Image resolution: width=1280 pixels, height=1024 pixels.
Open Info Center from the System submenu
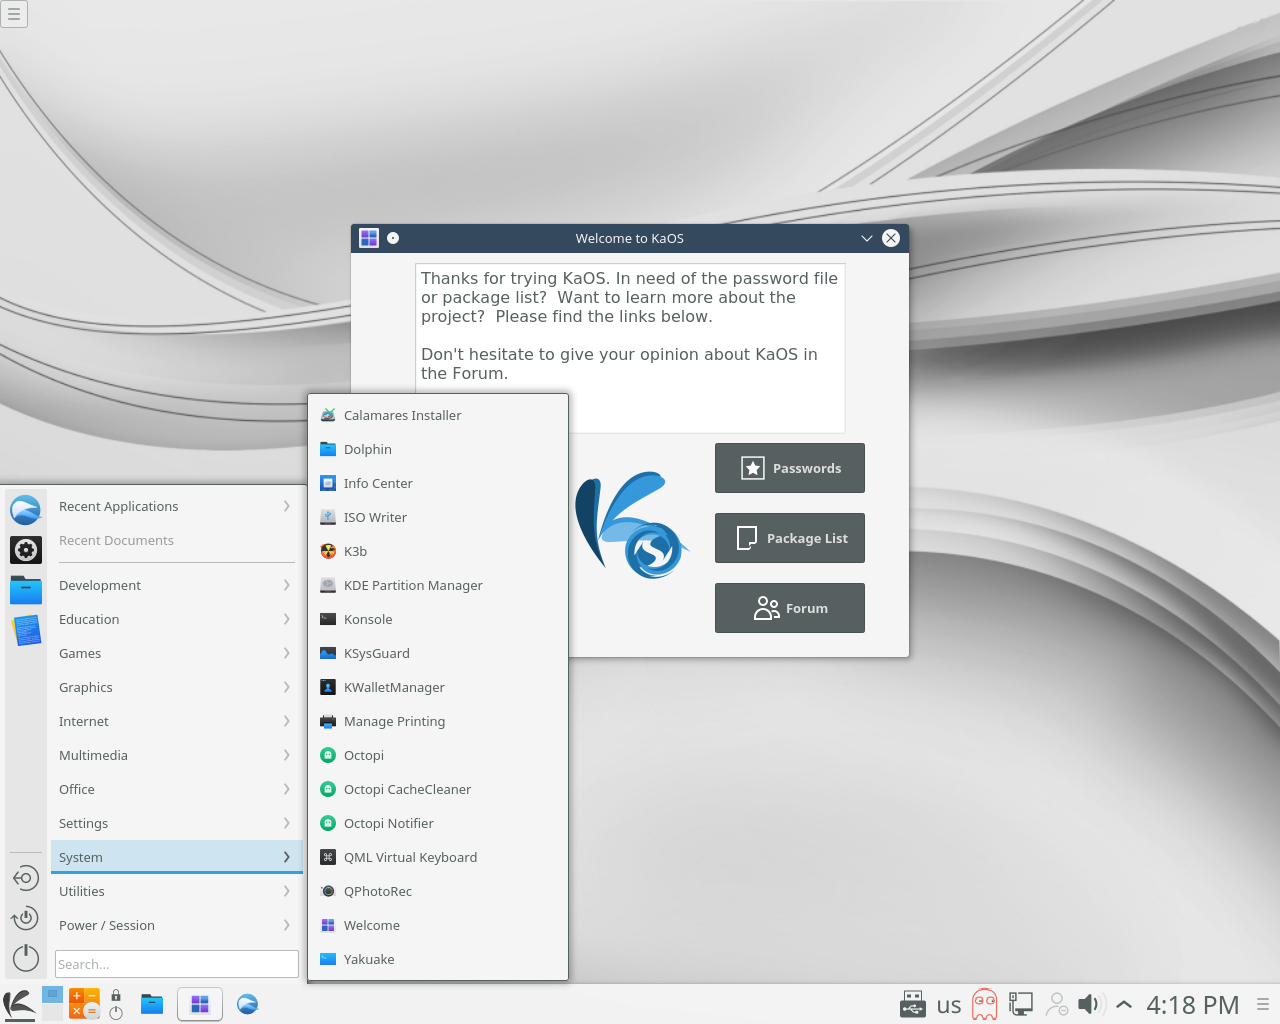pyautogui.click(x=438, y=484)
